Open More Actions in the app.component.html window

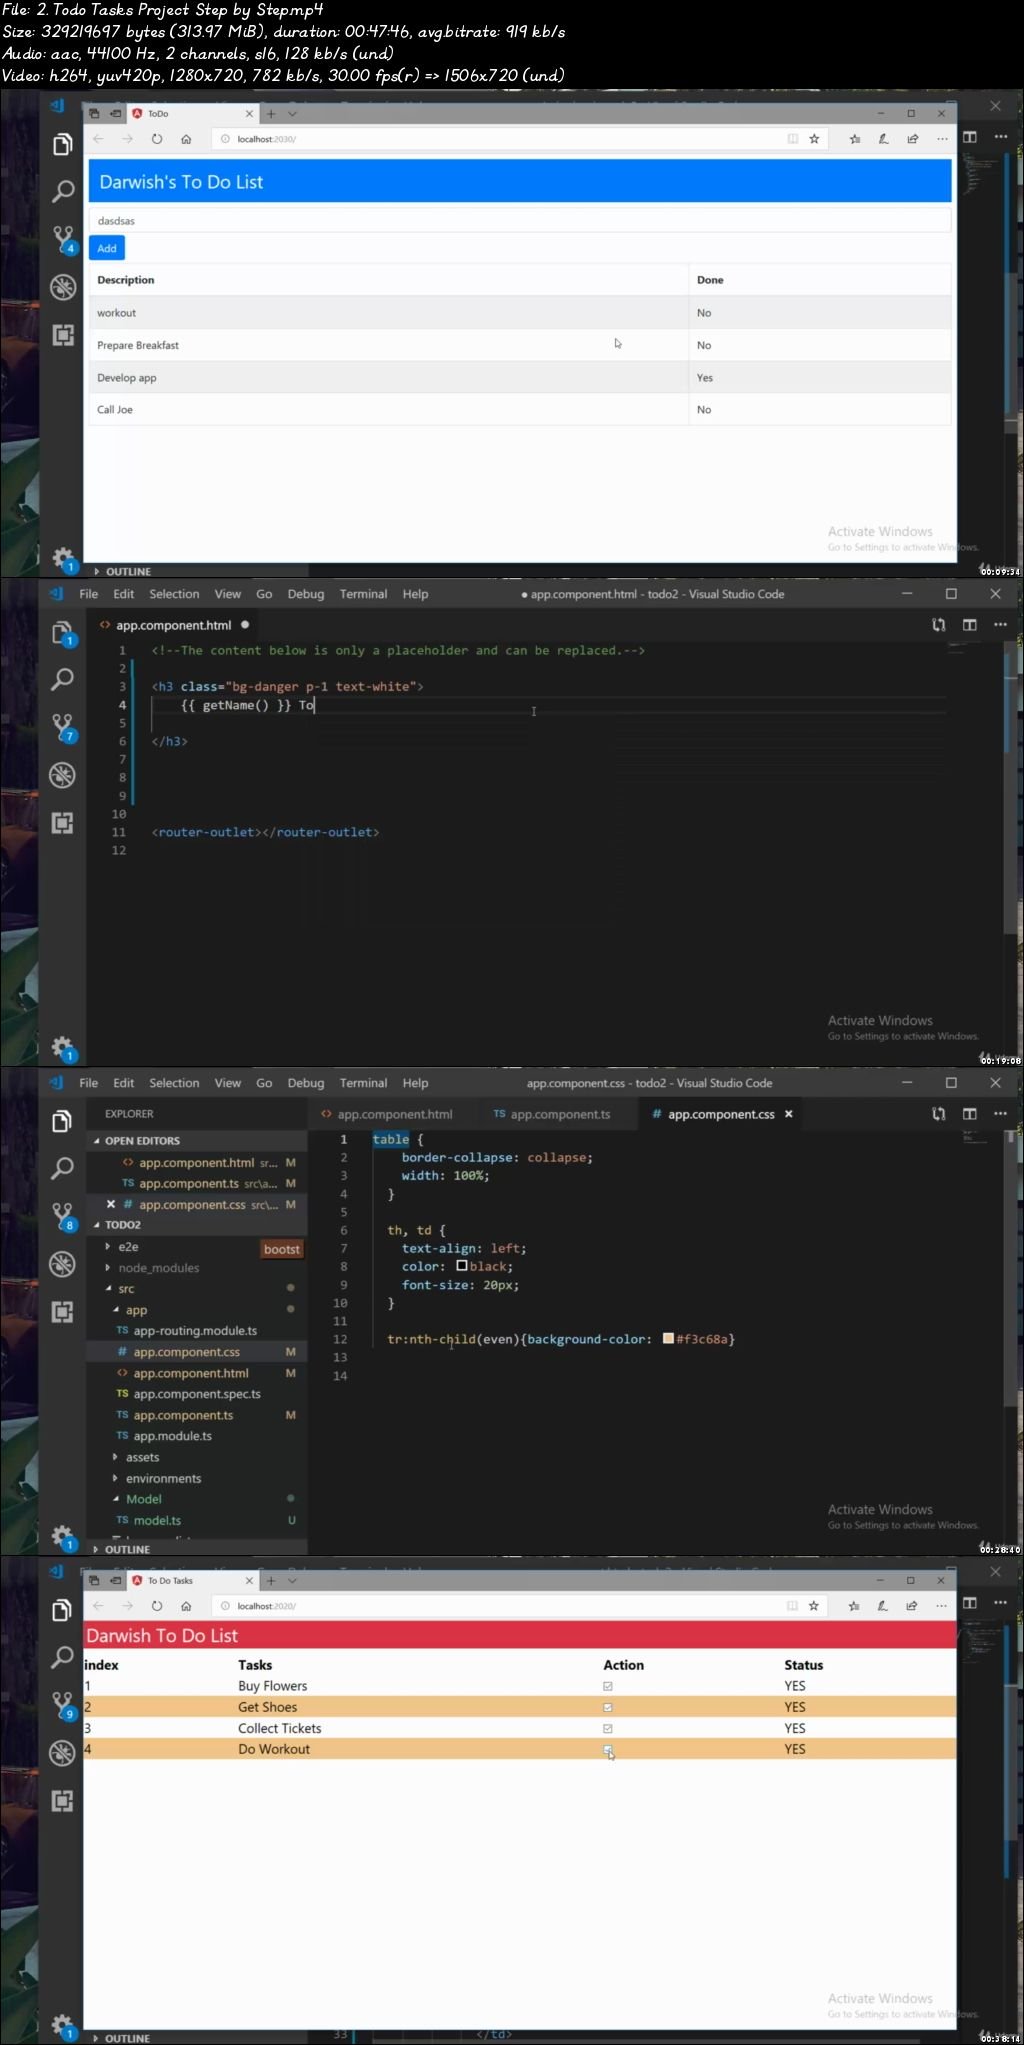coord(1000,625)
